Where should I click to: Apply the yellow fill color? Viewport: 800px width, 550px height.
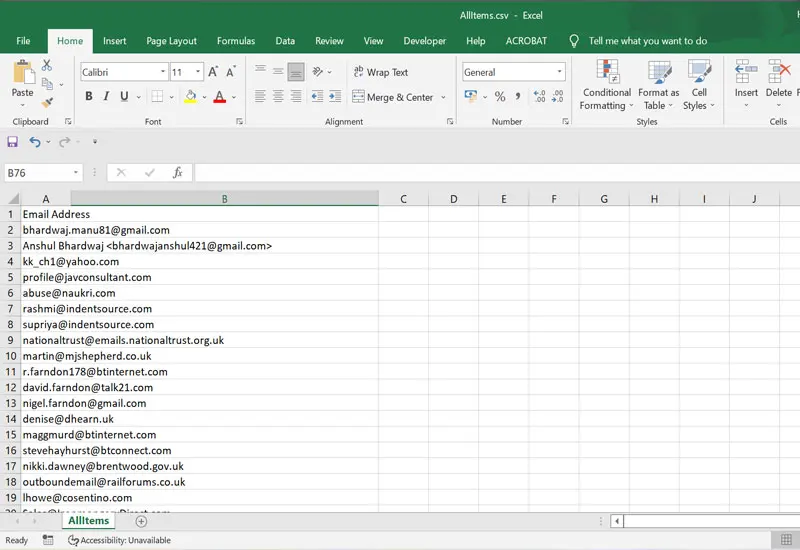pyautogui.click(x=191, y=96)
